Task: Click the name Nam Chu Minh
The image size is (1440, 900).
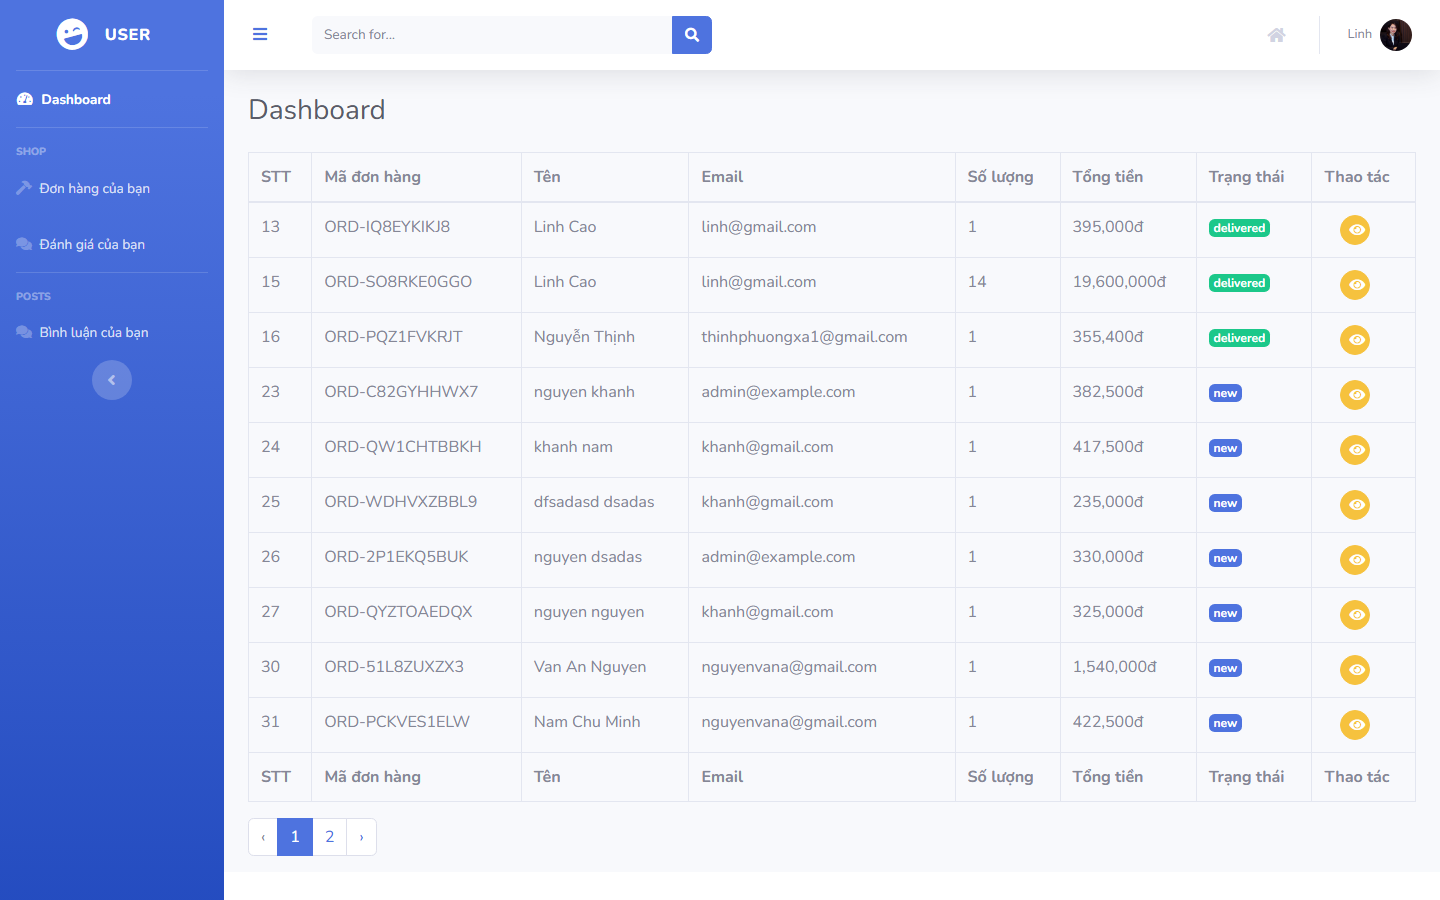Action: coord(587,722)
